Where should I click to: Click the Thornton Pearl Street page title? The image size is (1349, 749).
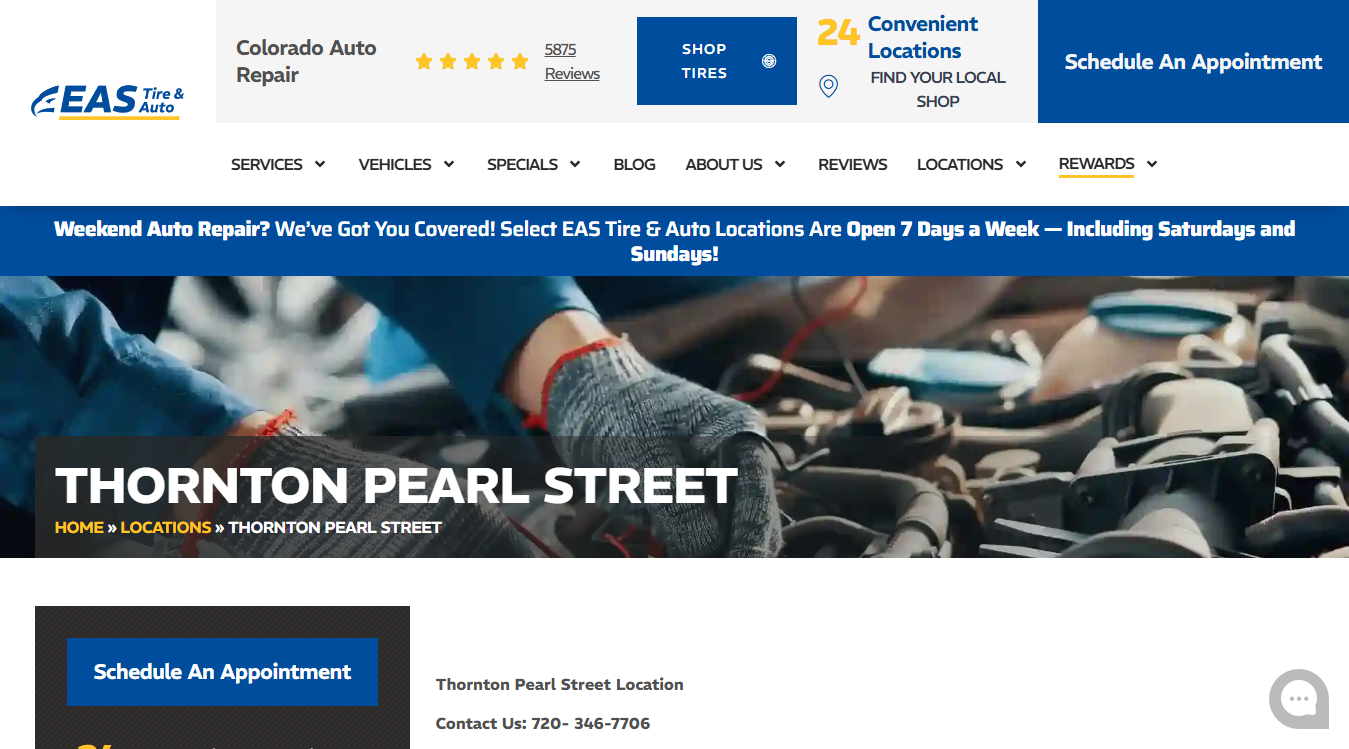[x=396, y=486]
